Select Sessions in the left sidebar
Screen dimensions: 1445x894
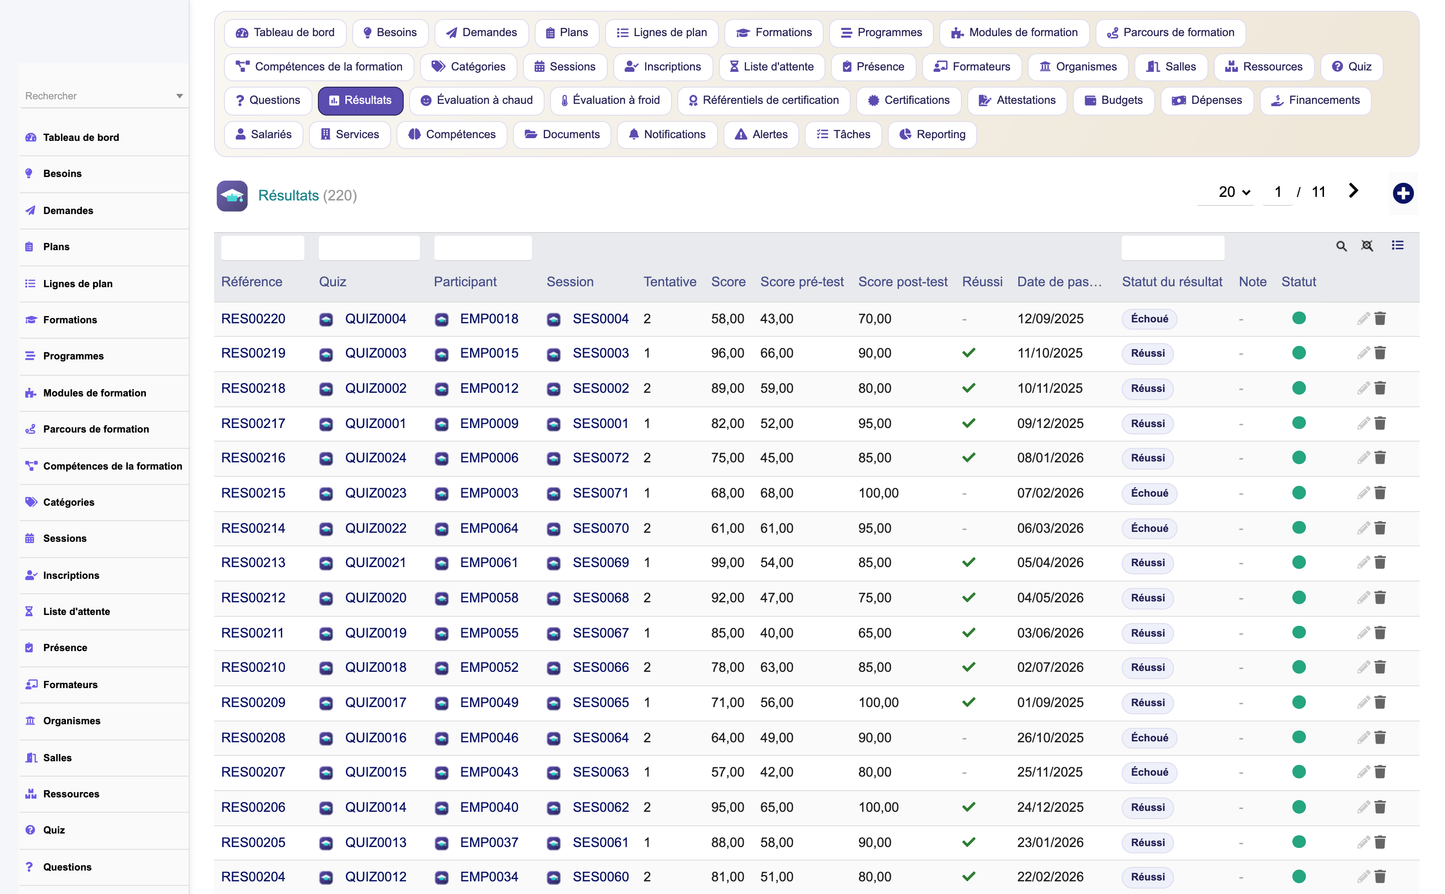pos(64,539)
